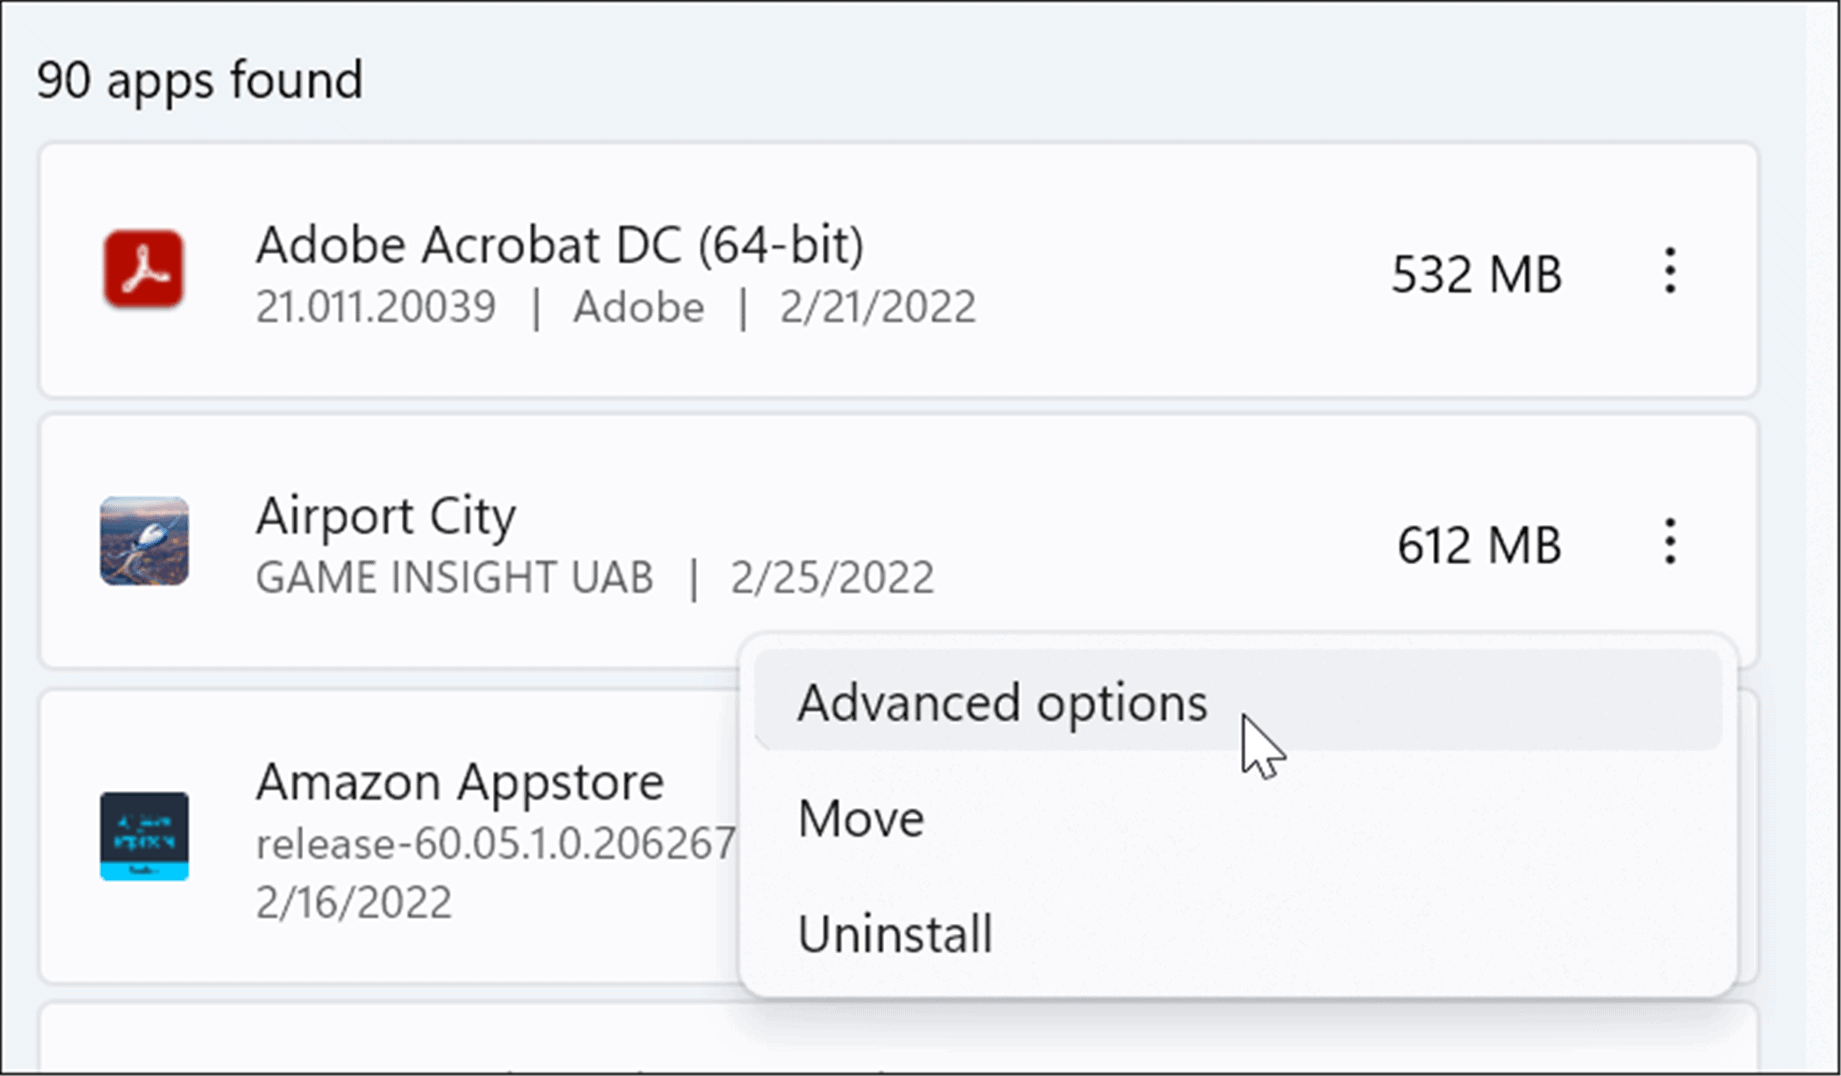The image size is (1841, 1076).
Task: Select the Adobe Acrobat DC (64-bit) entry
Action: coord(560,243)
